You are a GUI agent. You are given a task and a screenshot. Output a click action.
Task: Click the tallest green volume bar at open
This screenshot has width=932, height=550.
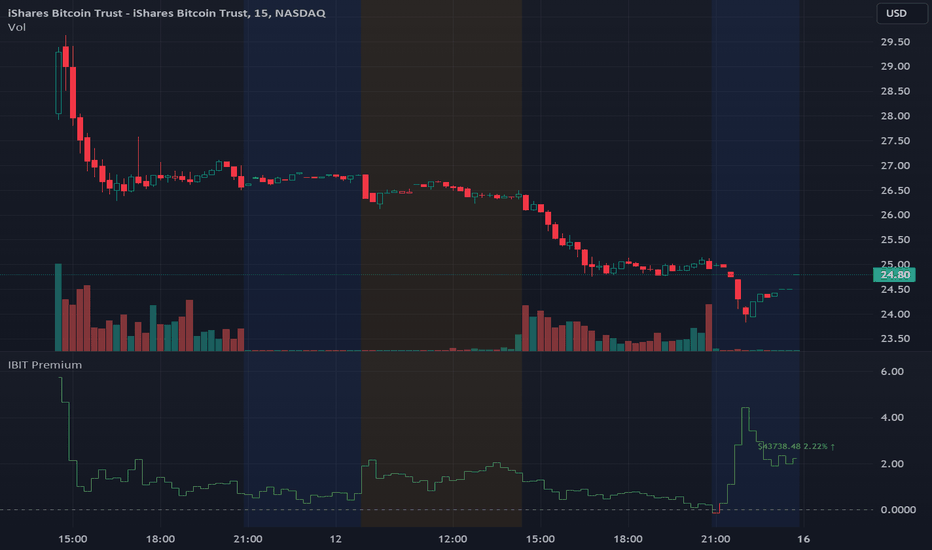[58, 307]
